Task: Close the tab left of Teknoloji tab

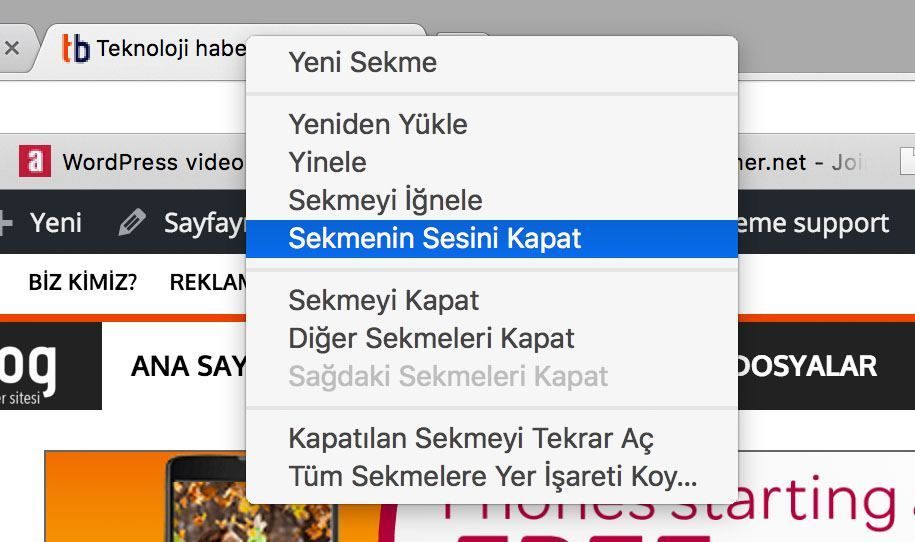Action: click(x=12, y=47)
